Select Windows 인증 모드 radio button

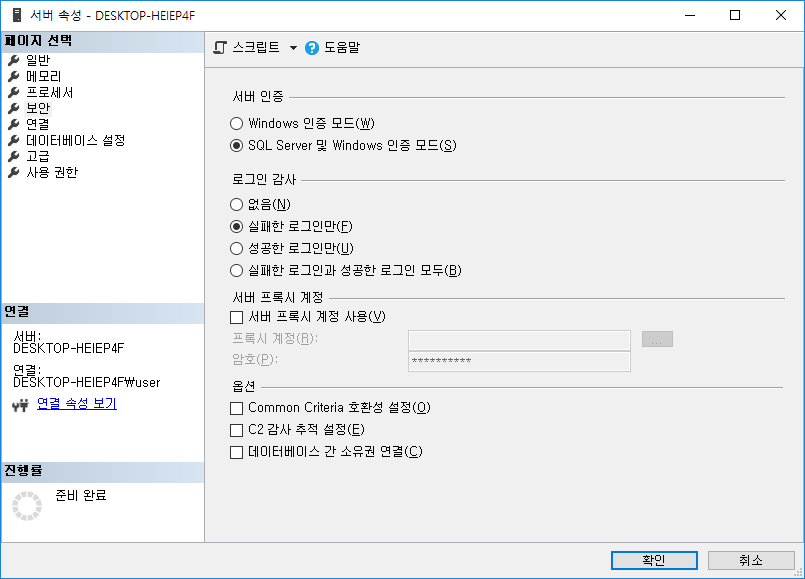[x=236, y=124]
